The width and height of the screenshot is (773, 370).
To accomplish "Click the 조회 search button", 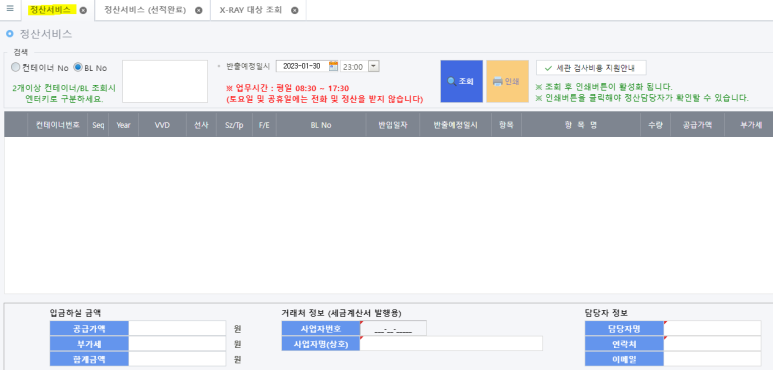I will coord(461,81).
